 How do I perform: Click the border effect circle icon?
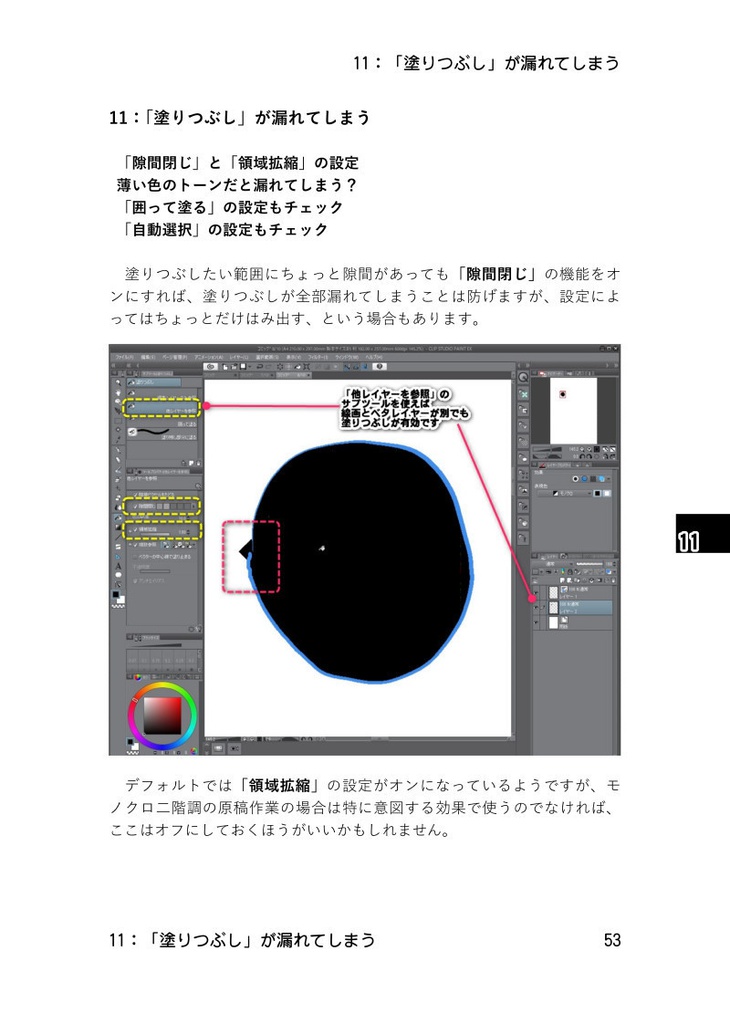tap(575, 479)
